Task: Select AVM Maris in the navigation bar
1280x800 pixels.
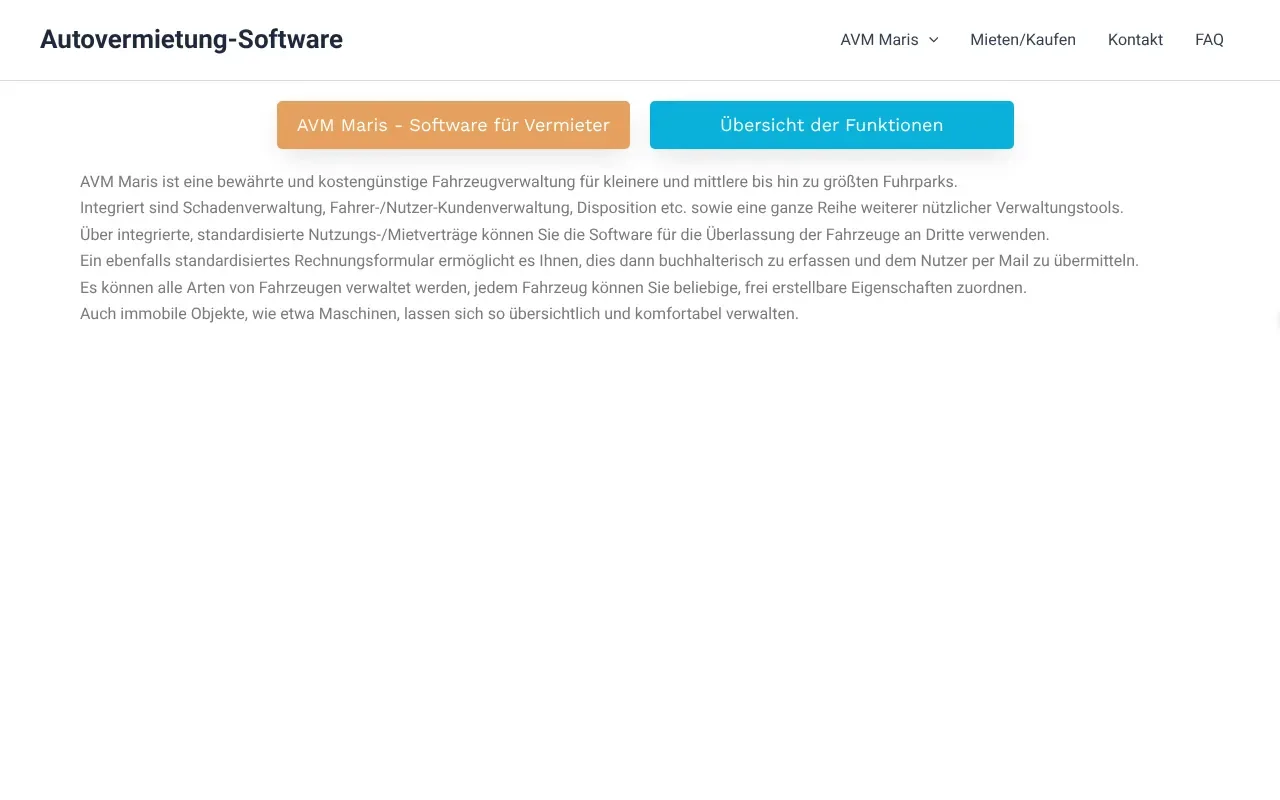Action: point(879,40)
